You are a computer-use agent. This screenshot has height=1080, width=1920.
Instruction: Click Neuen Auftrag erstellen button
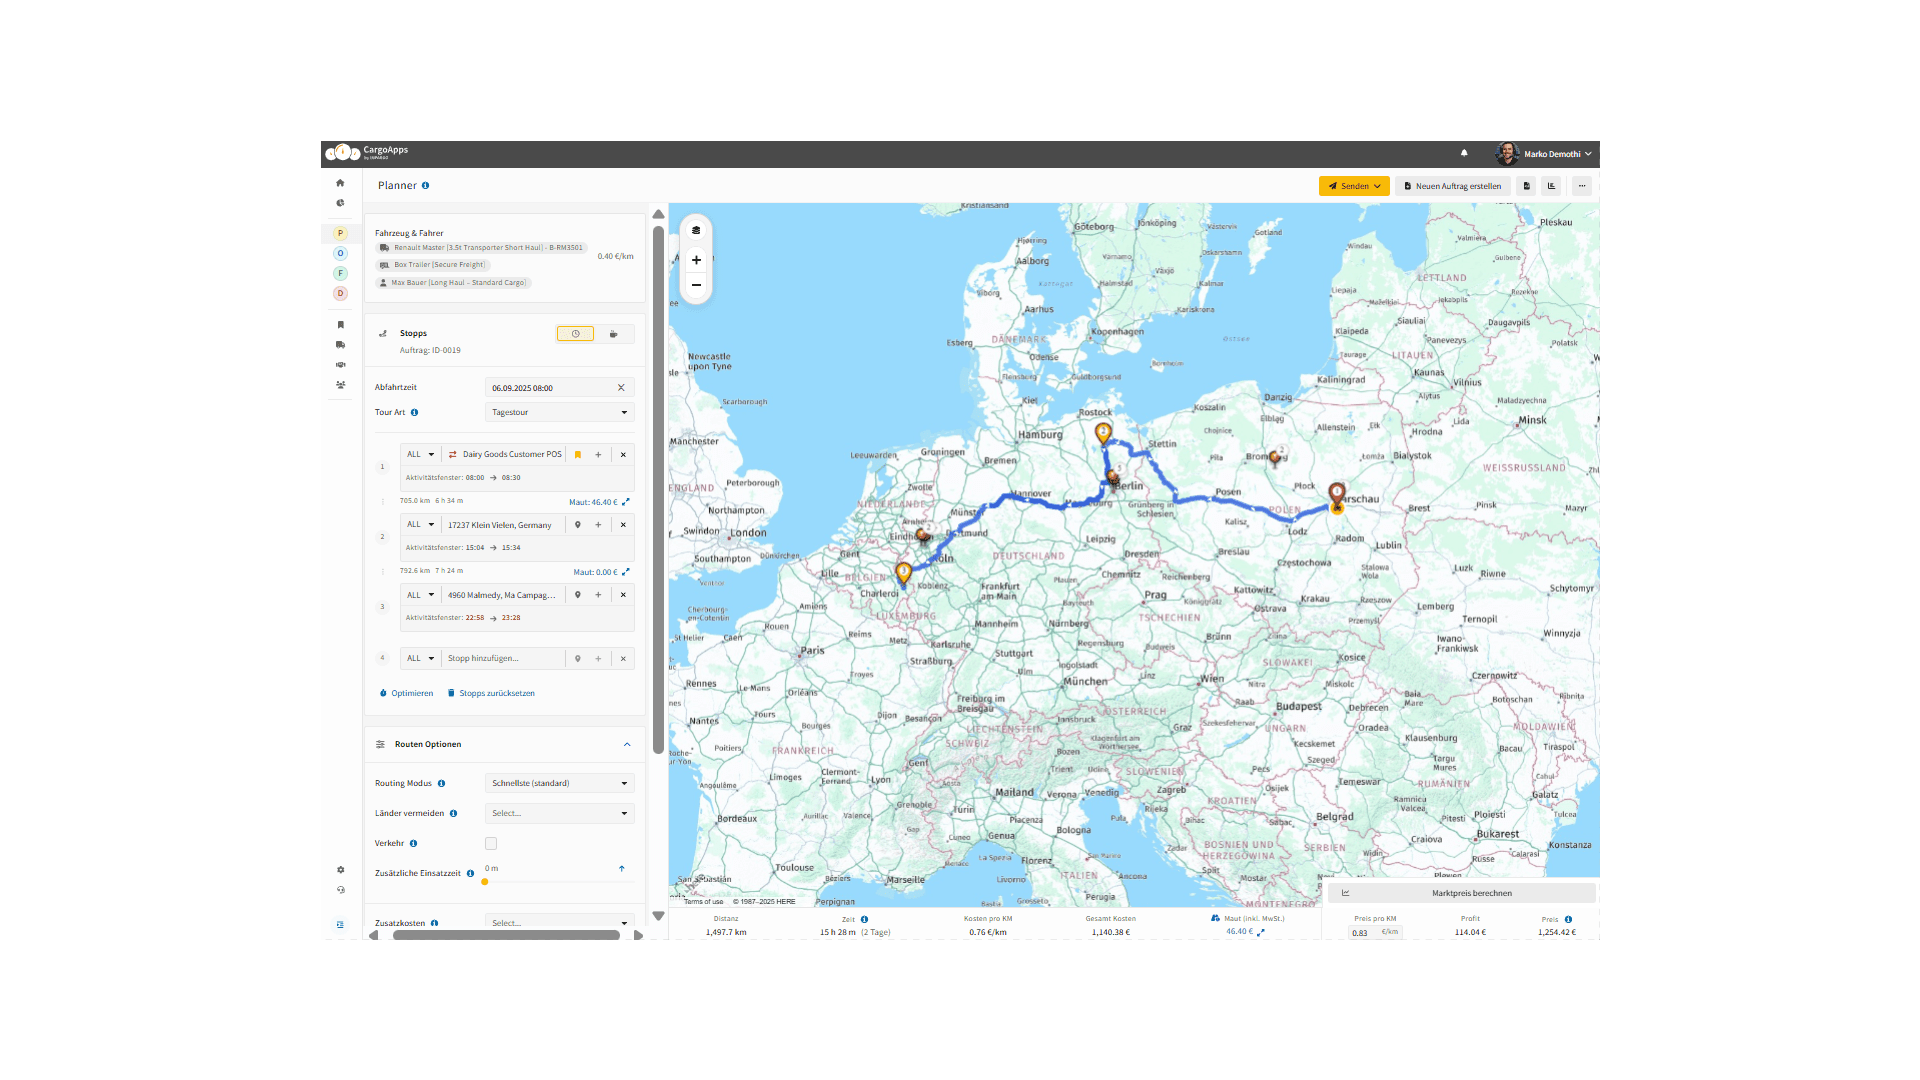tap(1453, 186)
